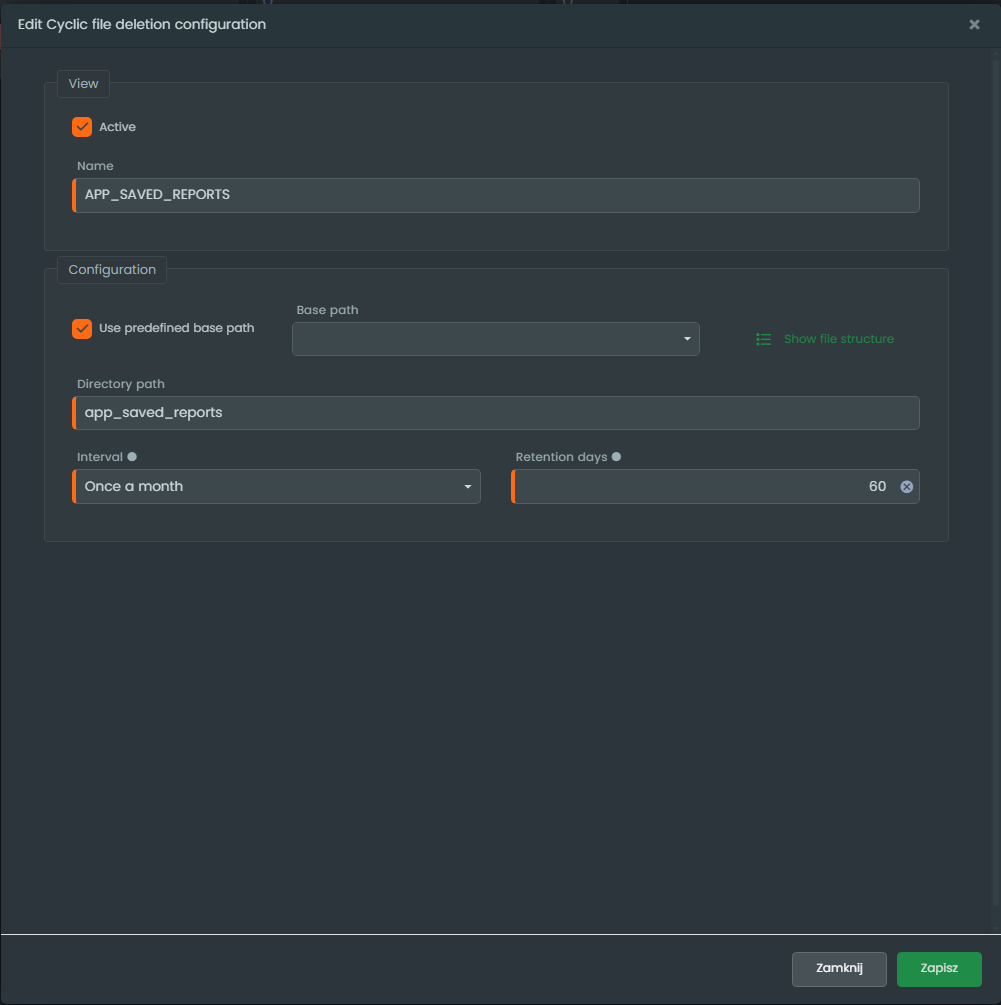The image size is (1001, 1005).
Task: Click the Configuration section header
Action: 112,270
